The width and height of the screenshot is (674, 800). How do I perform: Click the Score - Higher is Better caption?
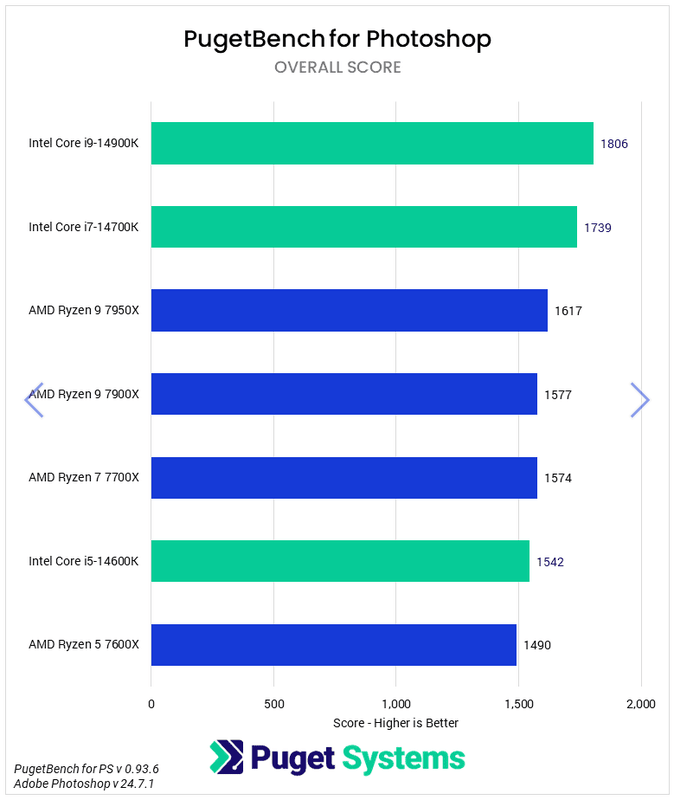(396, 723)
